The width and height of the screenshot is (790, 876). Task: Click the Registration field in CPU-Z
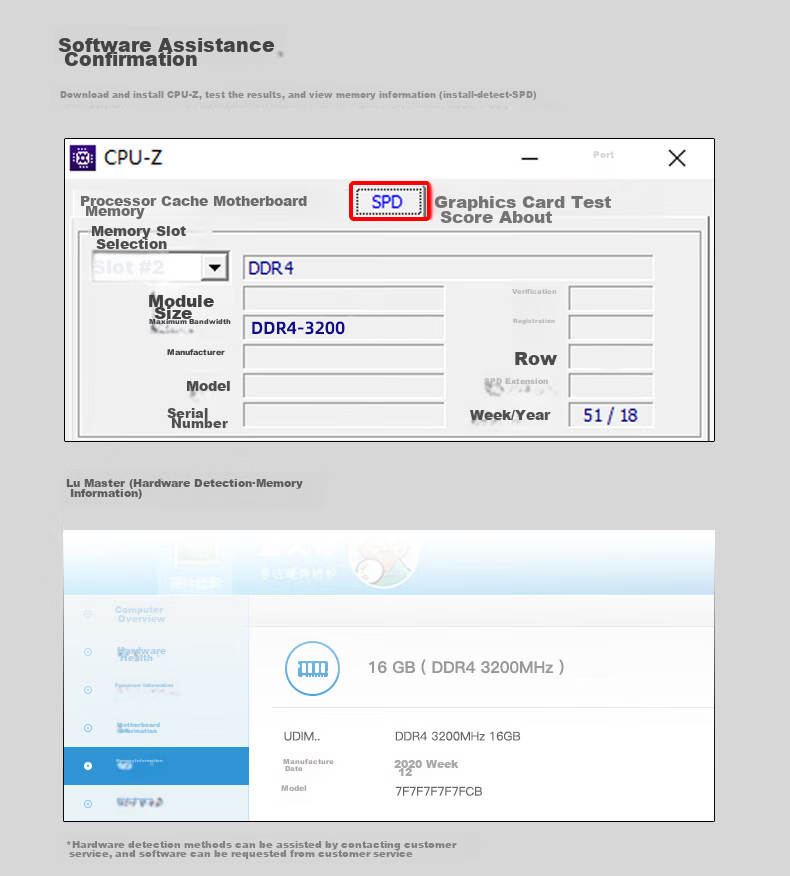611,327
